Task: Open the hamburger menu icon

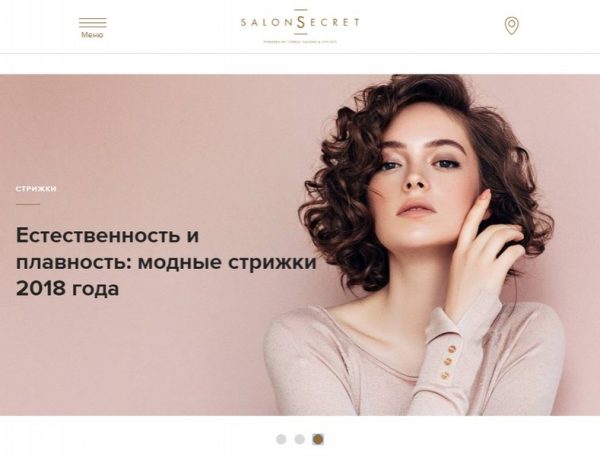Action: (x=93, y=23)
